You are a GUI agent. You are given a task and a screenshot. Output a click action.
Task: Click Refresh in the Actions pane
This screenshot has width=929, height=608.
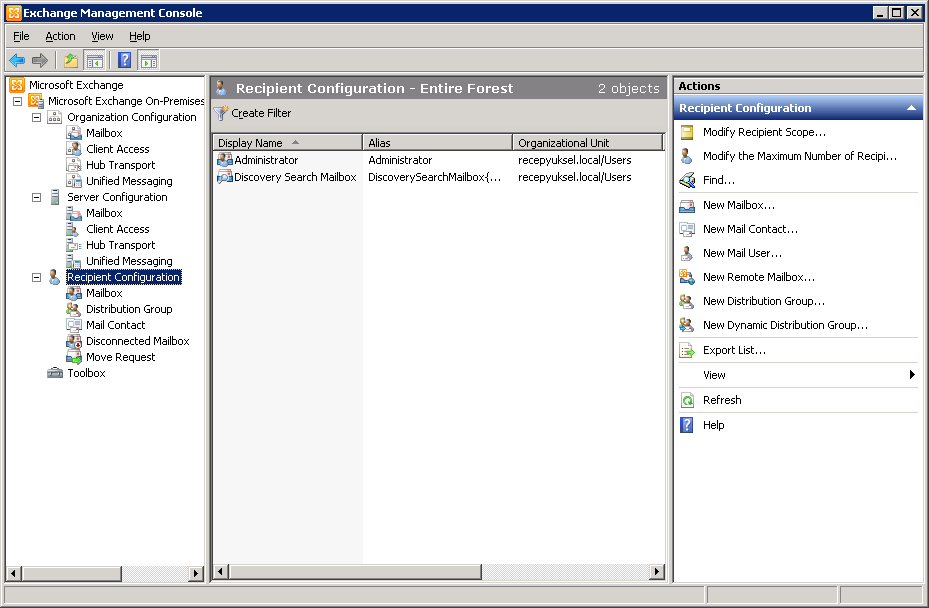722,400
